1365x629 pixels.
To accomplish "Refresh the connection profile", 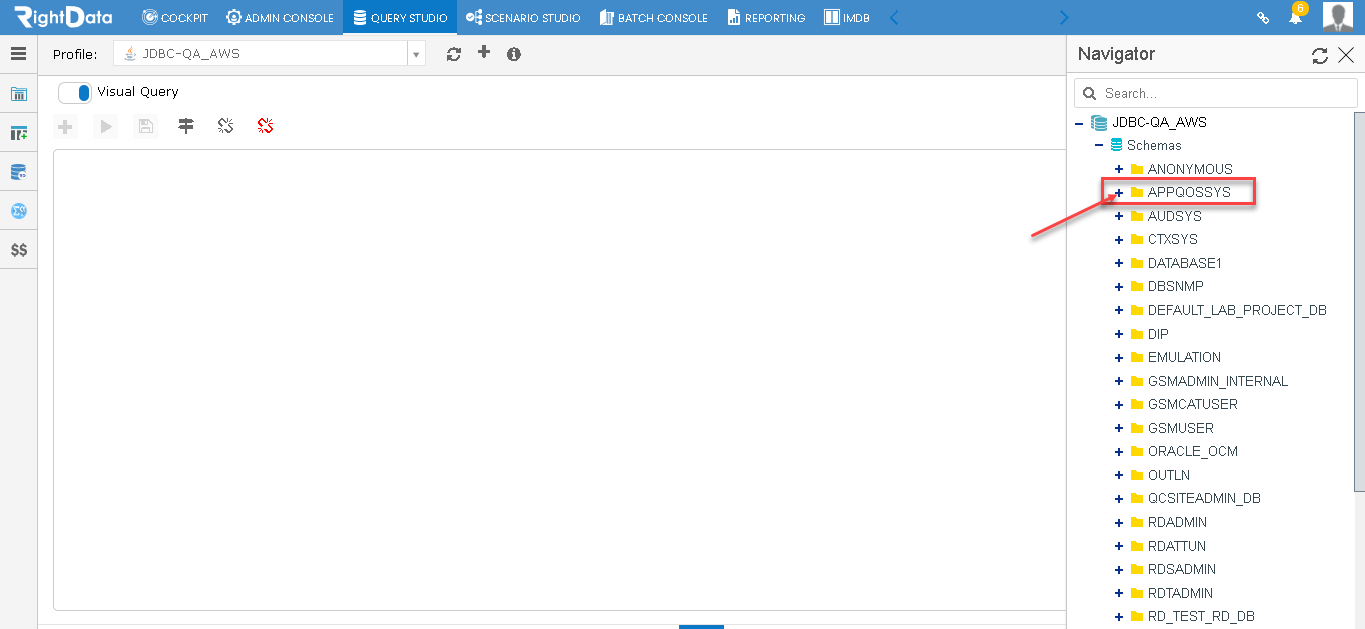I will click(x=454, y=54).
